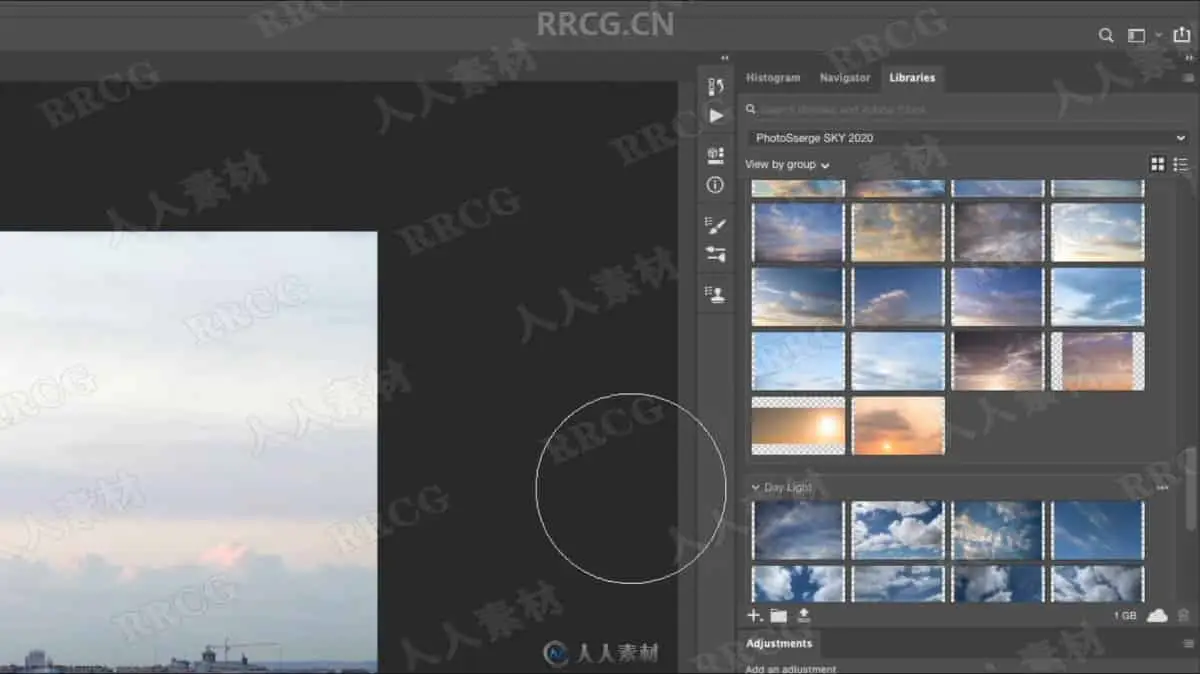The image size is (1200, 674).
Task: Click the Share image icon
Action: pyautogui.click(x=1181, y=35)
